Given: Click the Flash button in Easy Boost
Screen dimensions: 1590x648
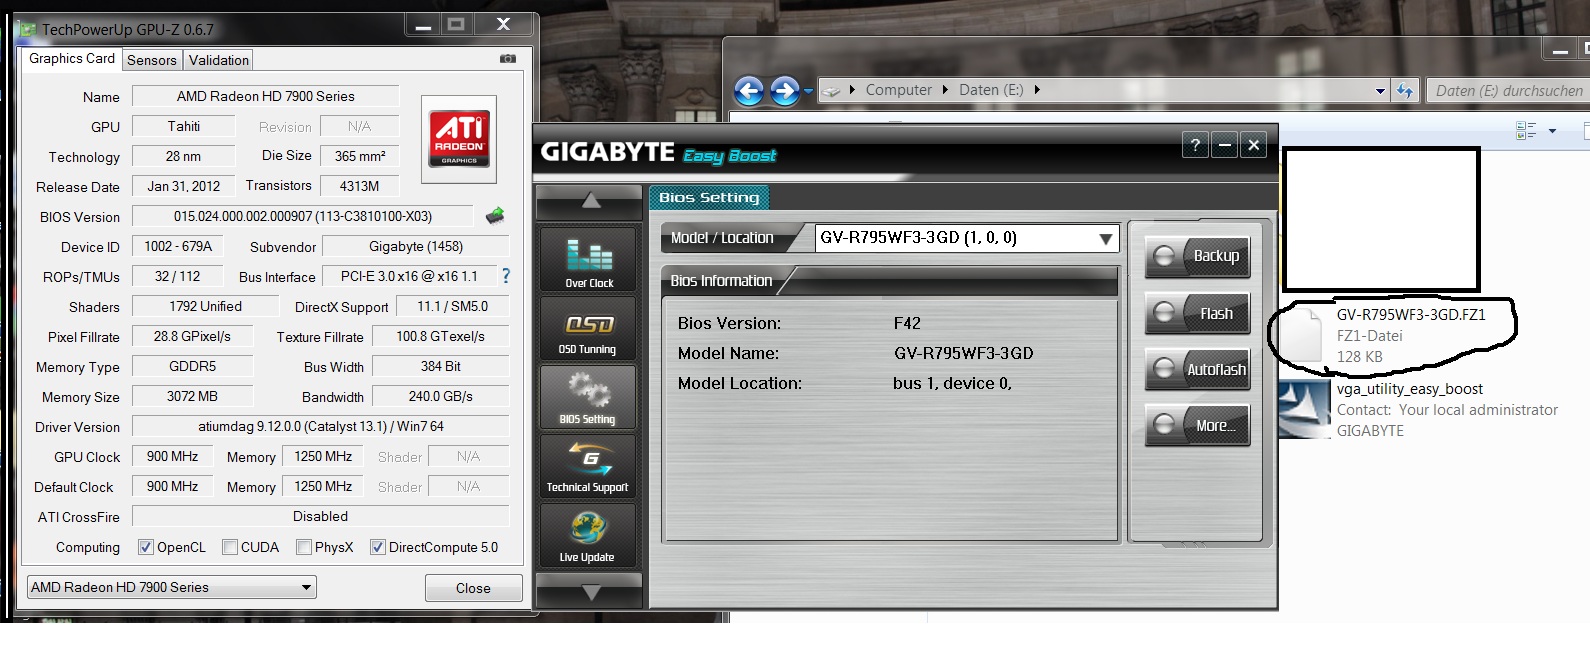Looking at the screenshot, I should 1197,314.
